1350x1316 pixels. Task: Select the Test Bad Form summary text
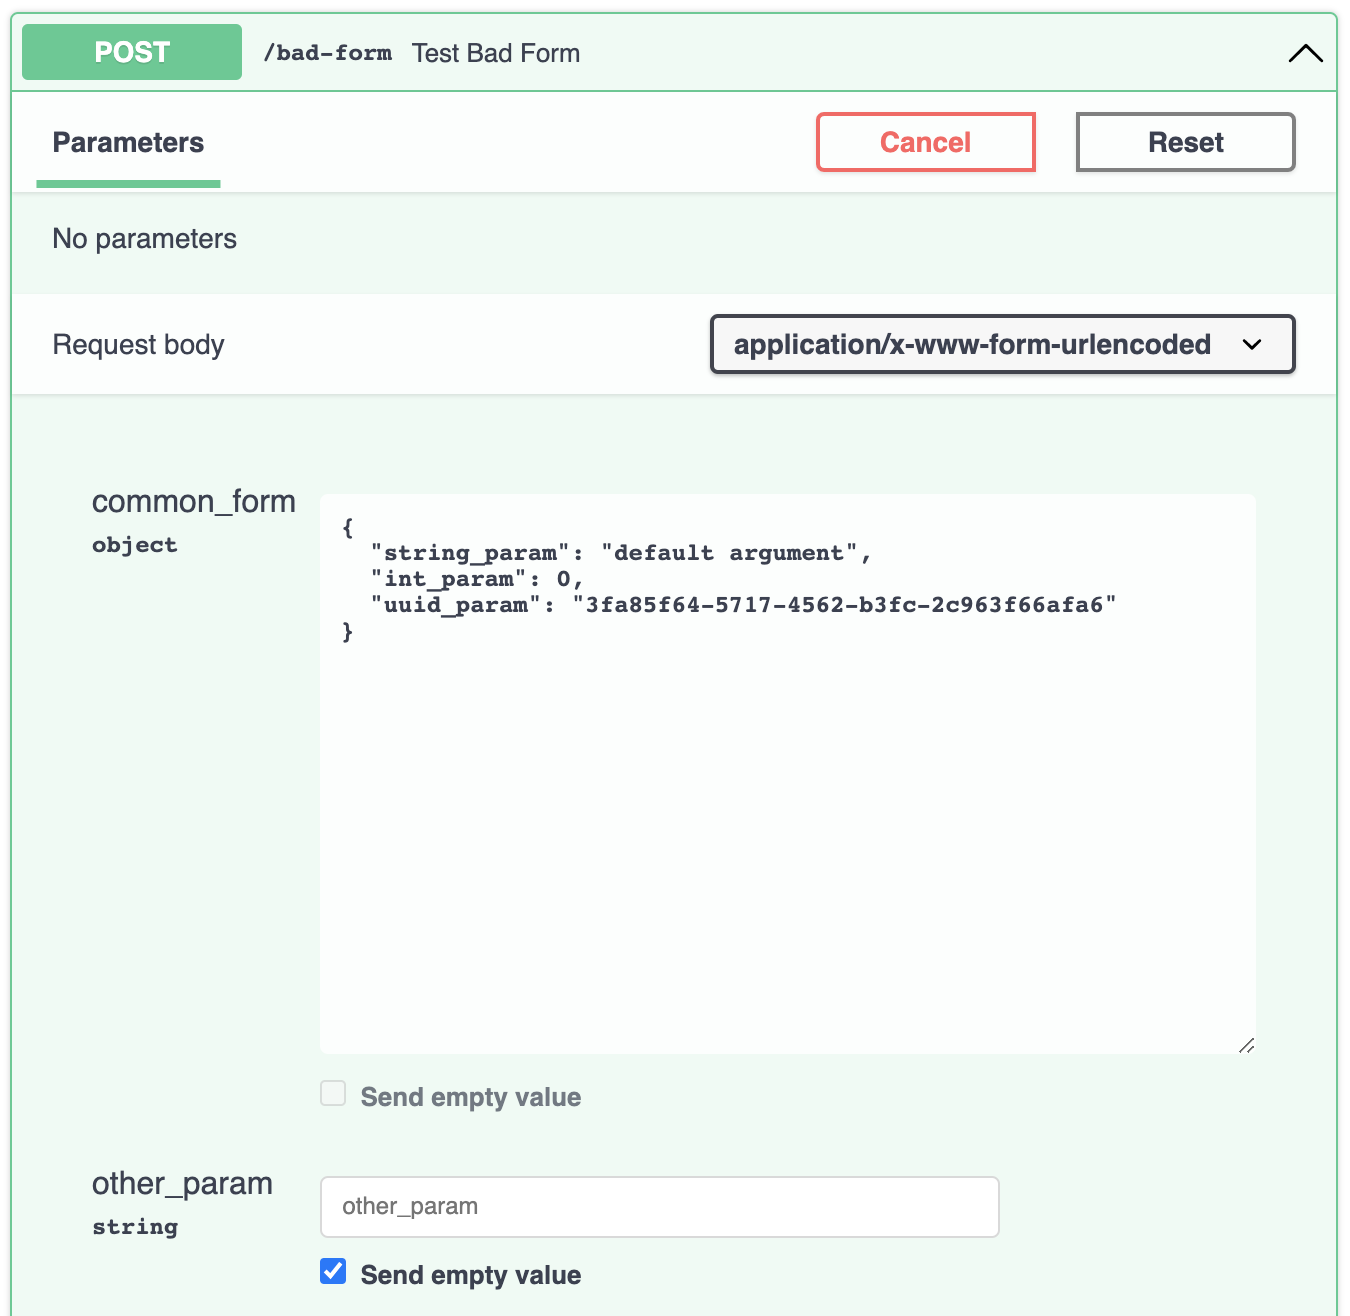tap(496, 53)
